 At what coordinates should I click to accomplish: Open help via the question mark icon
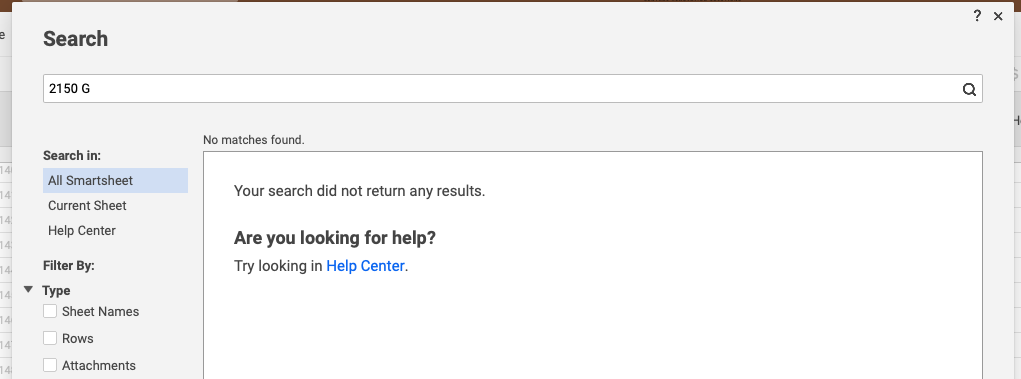pos(977,16)
